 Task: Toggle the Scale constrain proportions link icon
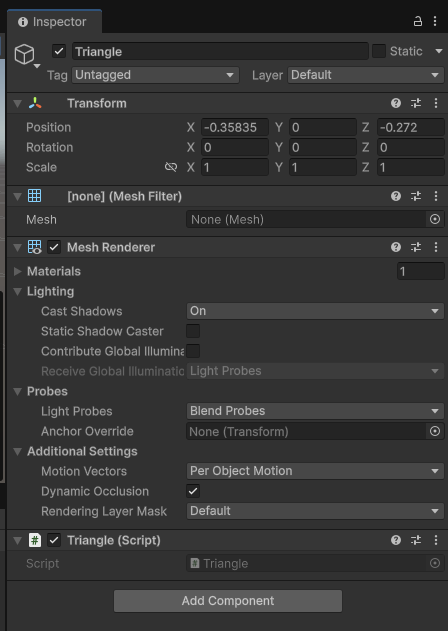171,167
